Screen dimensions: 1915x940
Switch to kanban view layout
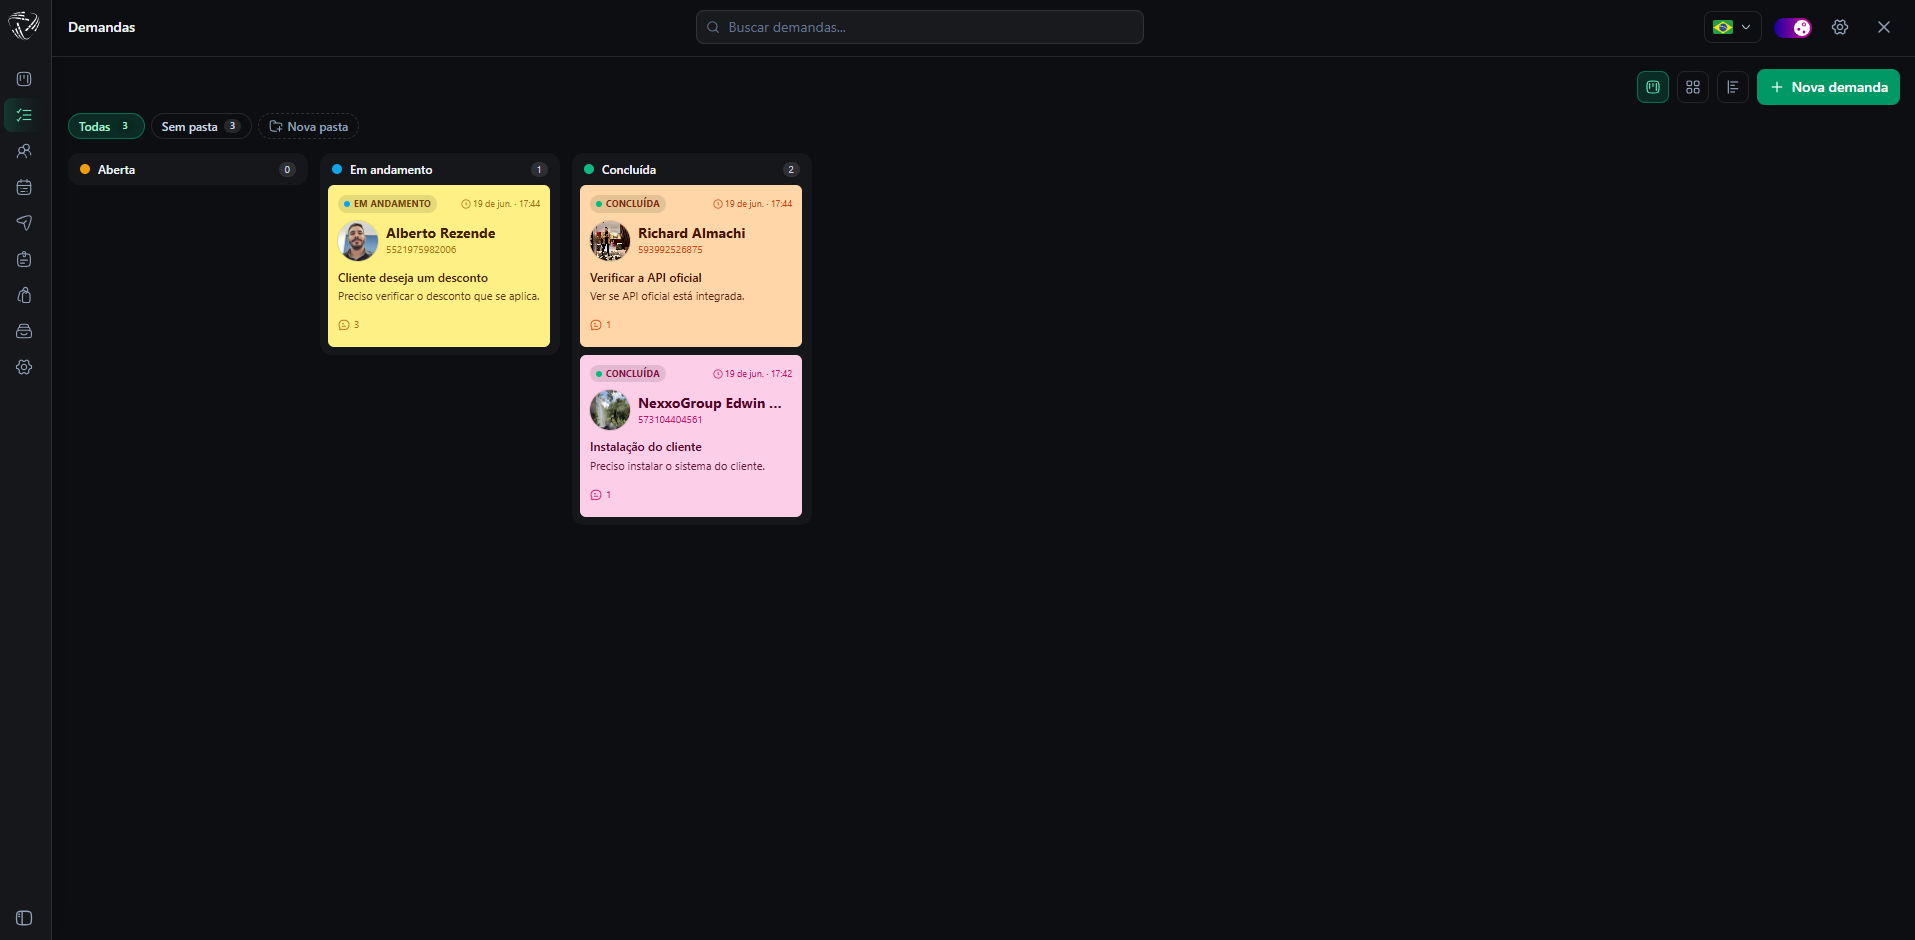1653,87
